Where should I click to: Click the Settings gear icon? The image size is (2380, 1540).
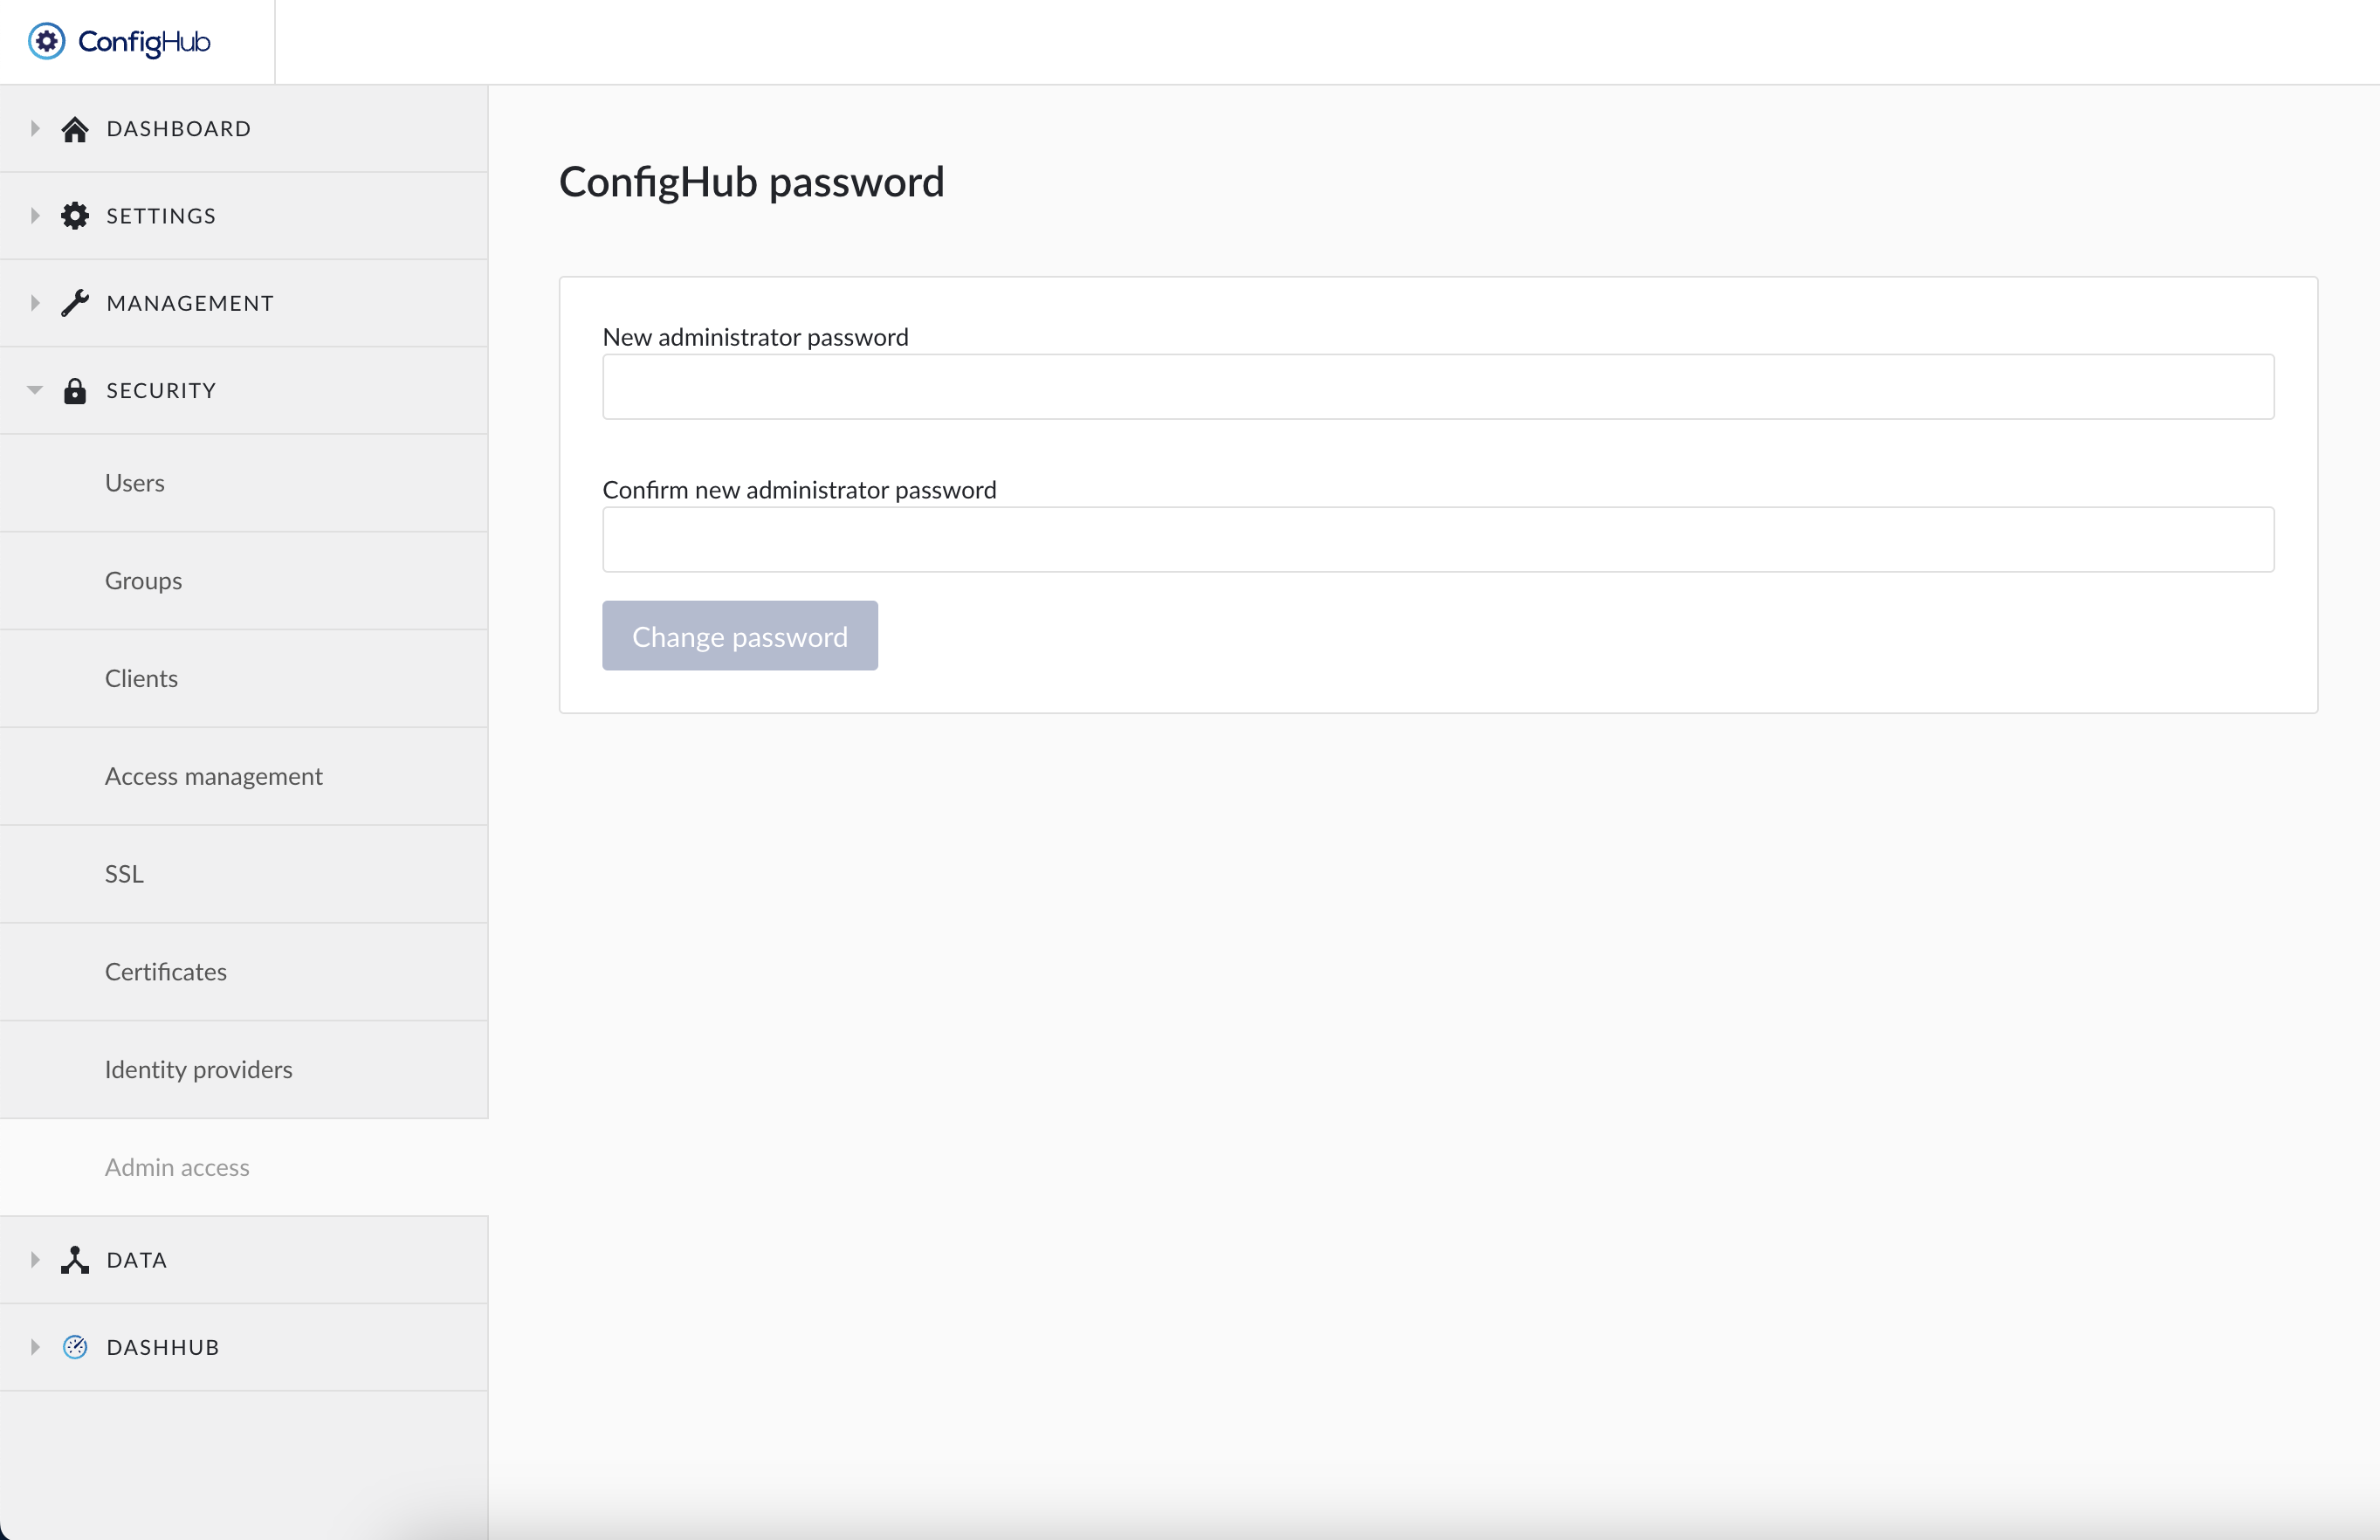tap(75, 215)
